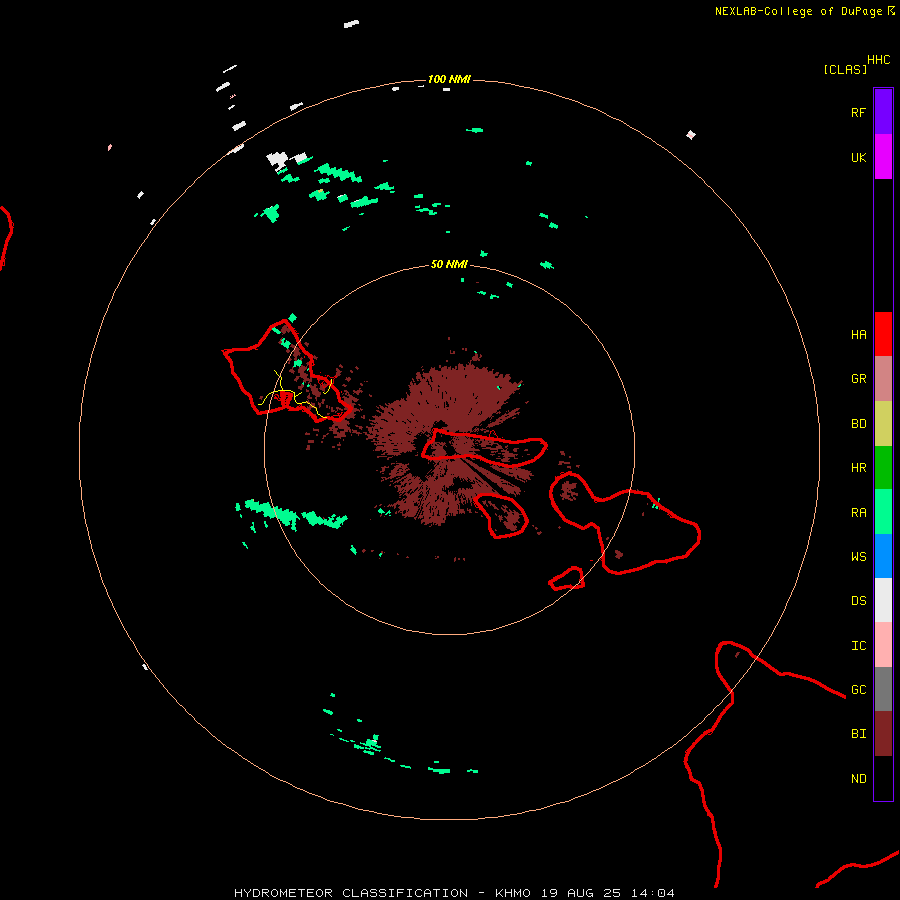
Task: Click the BI brown legend swatch
Action: (x=883, y=734)
